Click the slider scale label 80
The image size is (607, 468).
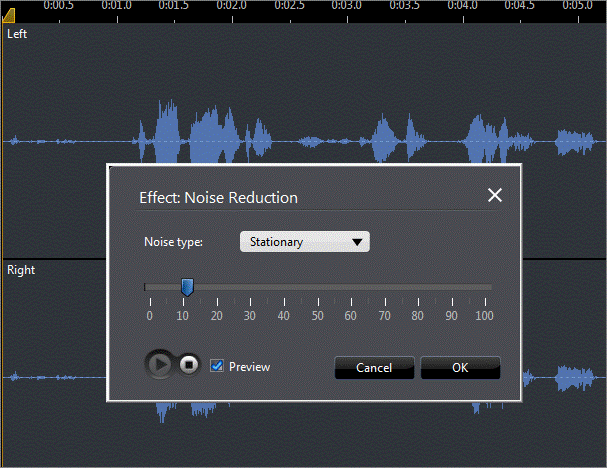(417, 316)
